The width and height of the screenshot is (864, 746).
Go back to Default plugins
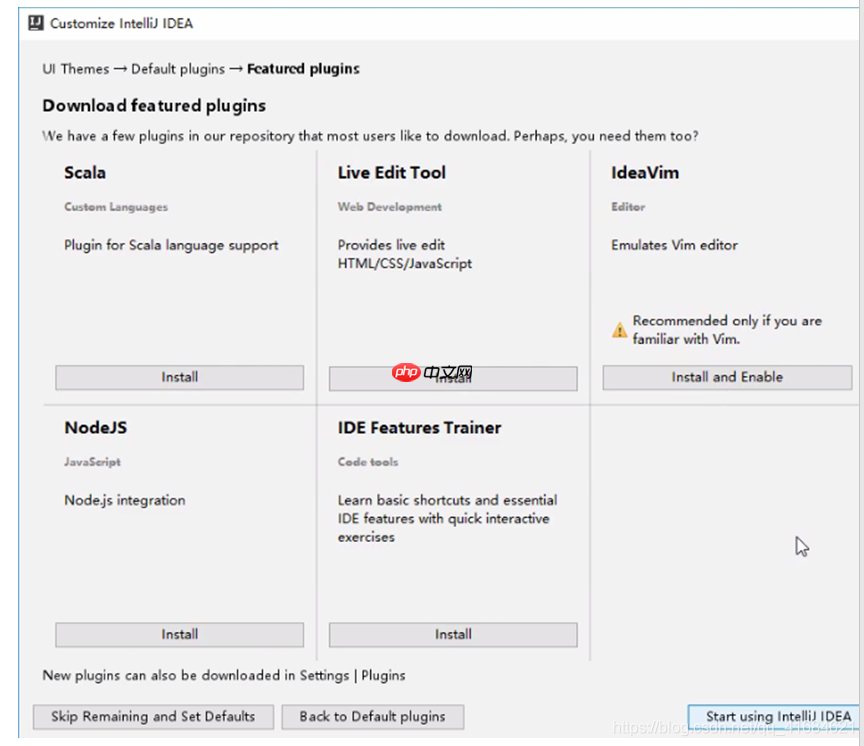pos(372,717)
